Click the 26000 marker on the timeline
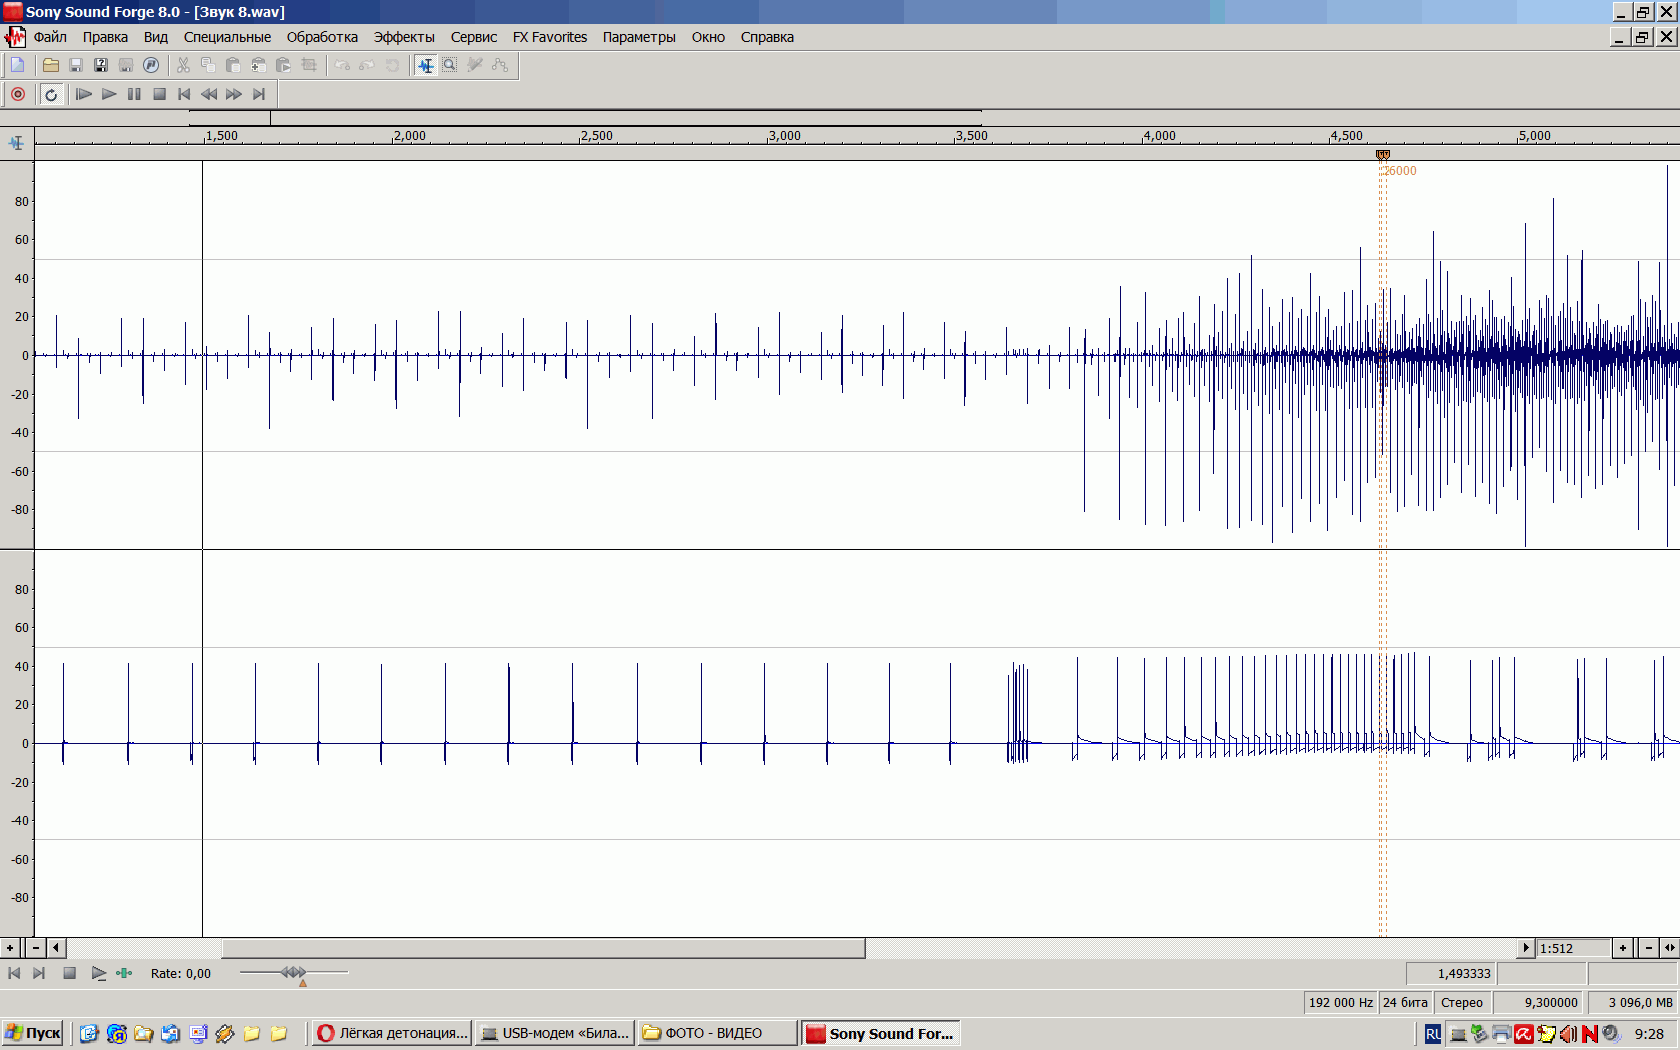This screenshot has height=1050, width=1680. [1383, 155]
